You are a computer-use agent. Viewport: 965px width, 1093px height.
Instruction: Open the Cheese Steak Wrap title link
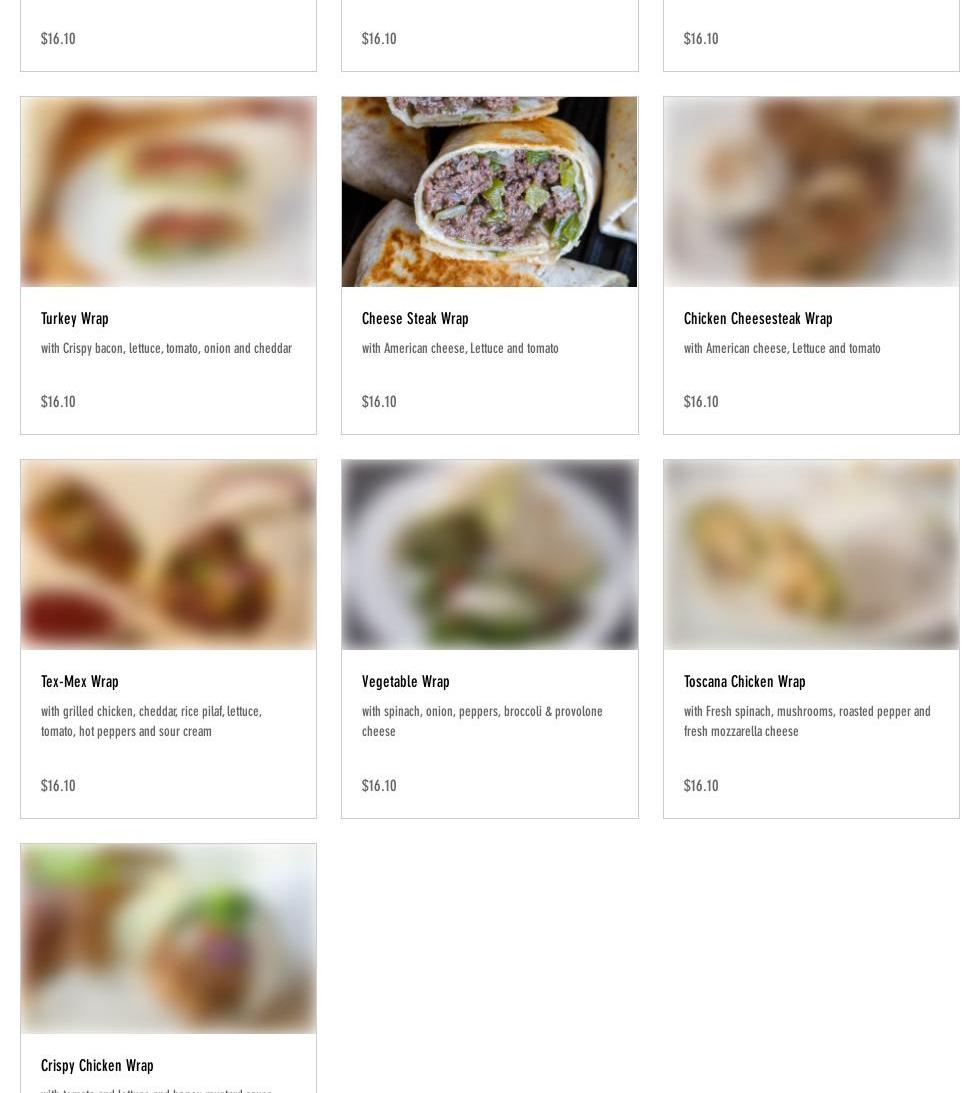tap(415, 318)
